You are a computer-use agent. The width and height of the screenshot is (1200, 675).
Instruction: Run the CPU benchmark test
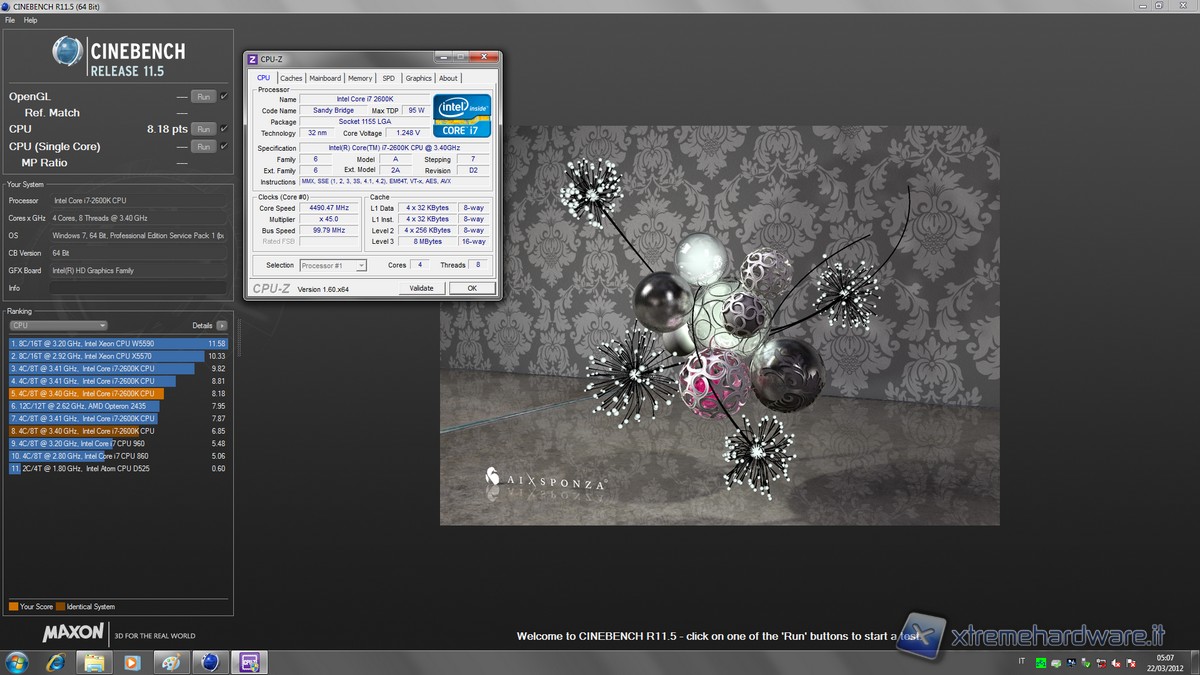[203, 129]
